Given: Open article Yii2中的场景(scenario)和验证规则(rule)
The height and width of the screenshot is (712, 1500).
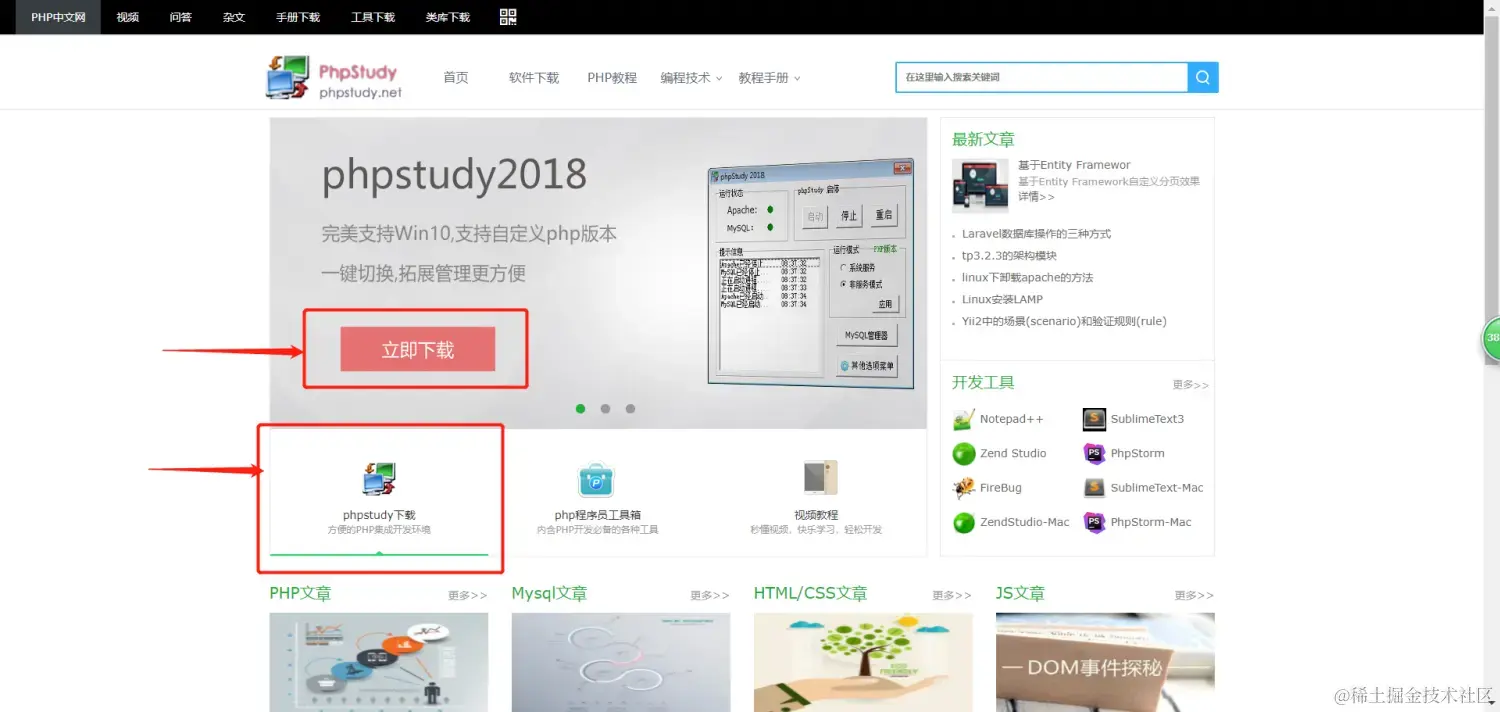Looking at the screenshot, I should [1064, 322].
